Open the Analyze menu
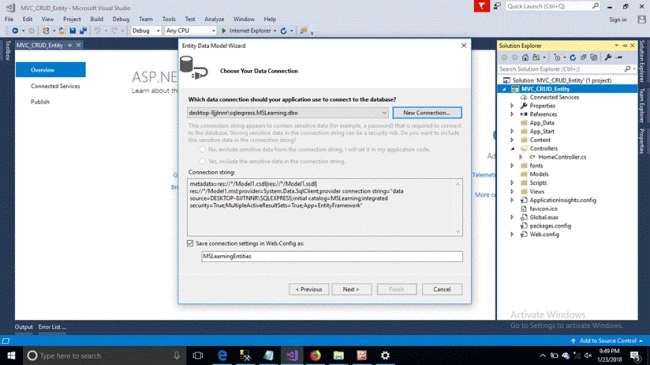The width and height of the screenshot is (650, 365). [x=214, y=19]
